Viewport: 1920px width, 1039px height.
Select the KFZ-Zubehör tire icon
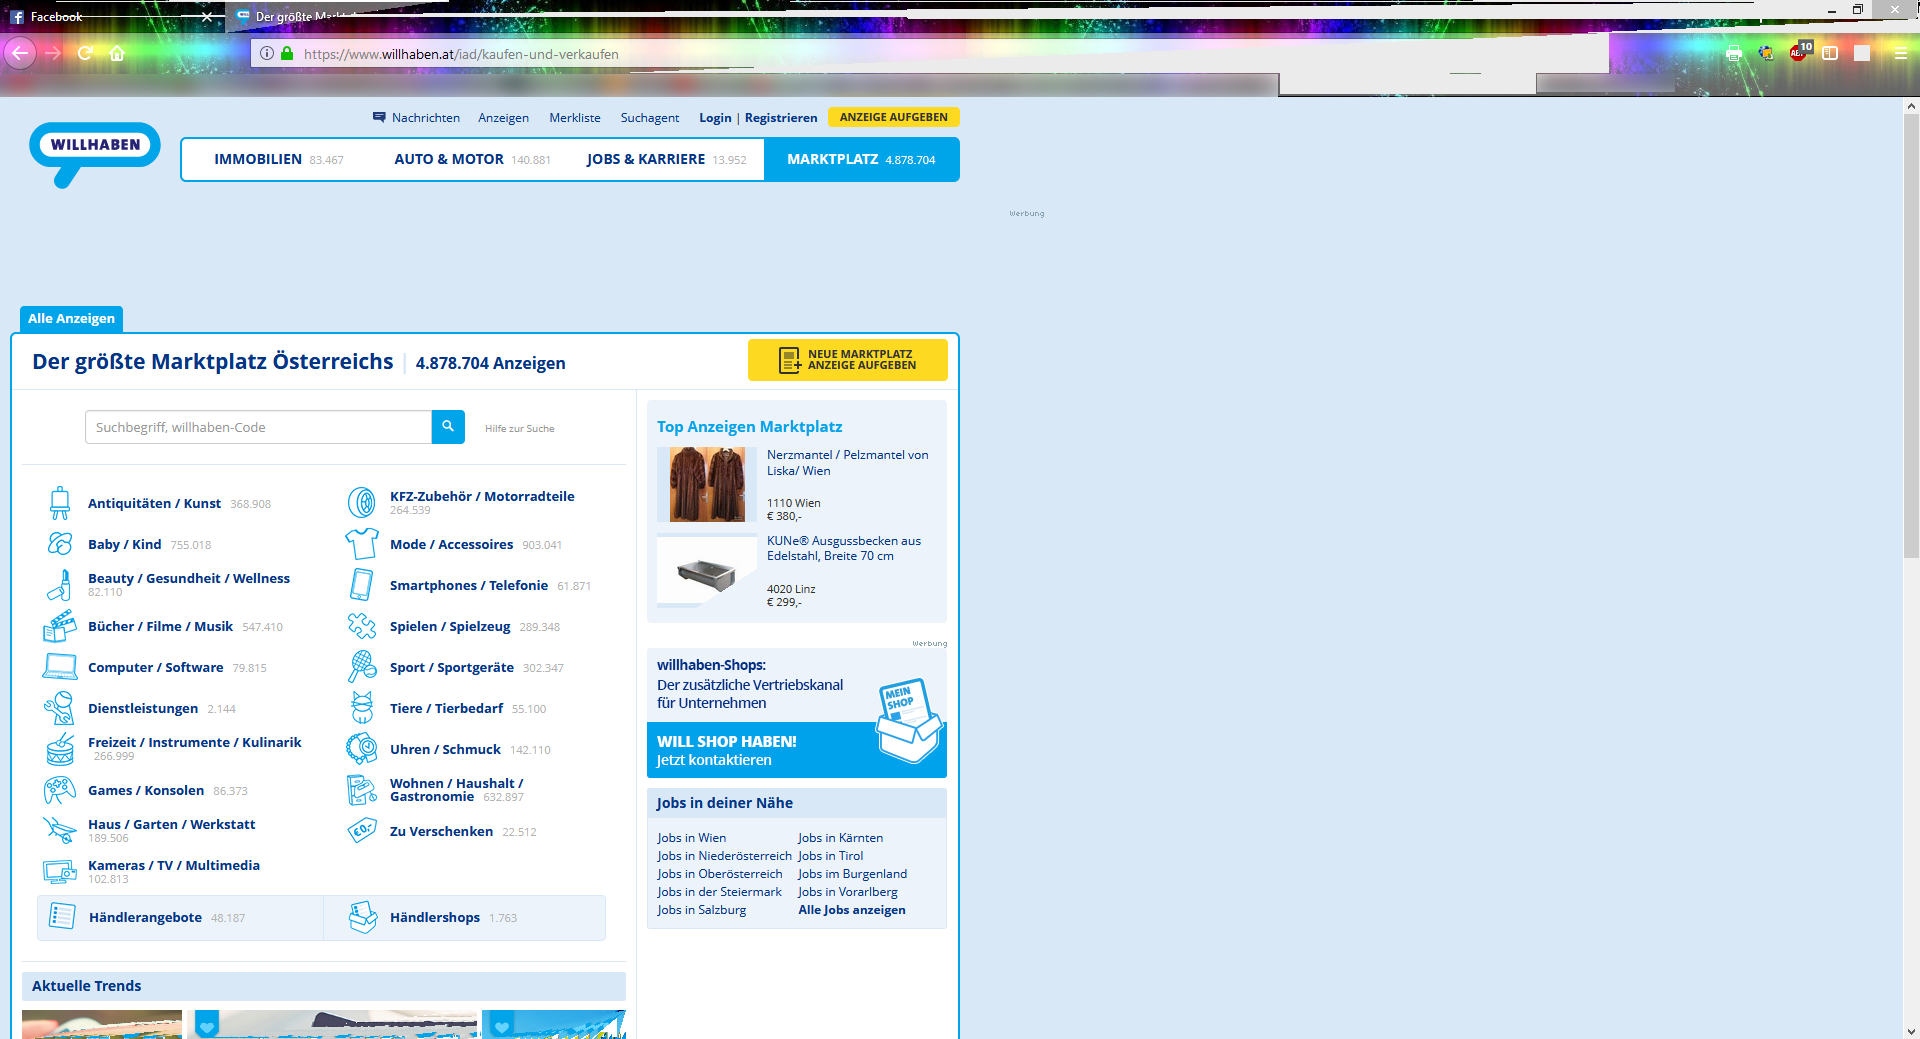pyautogui.click(x=362, y=503)
